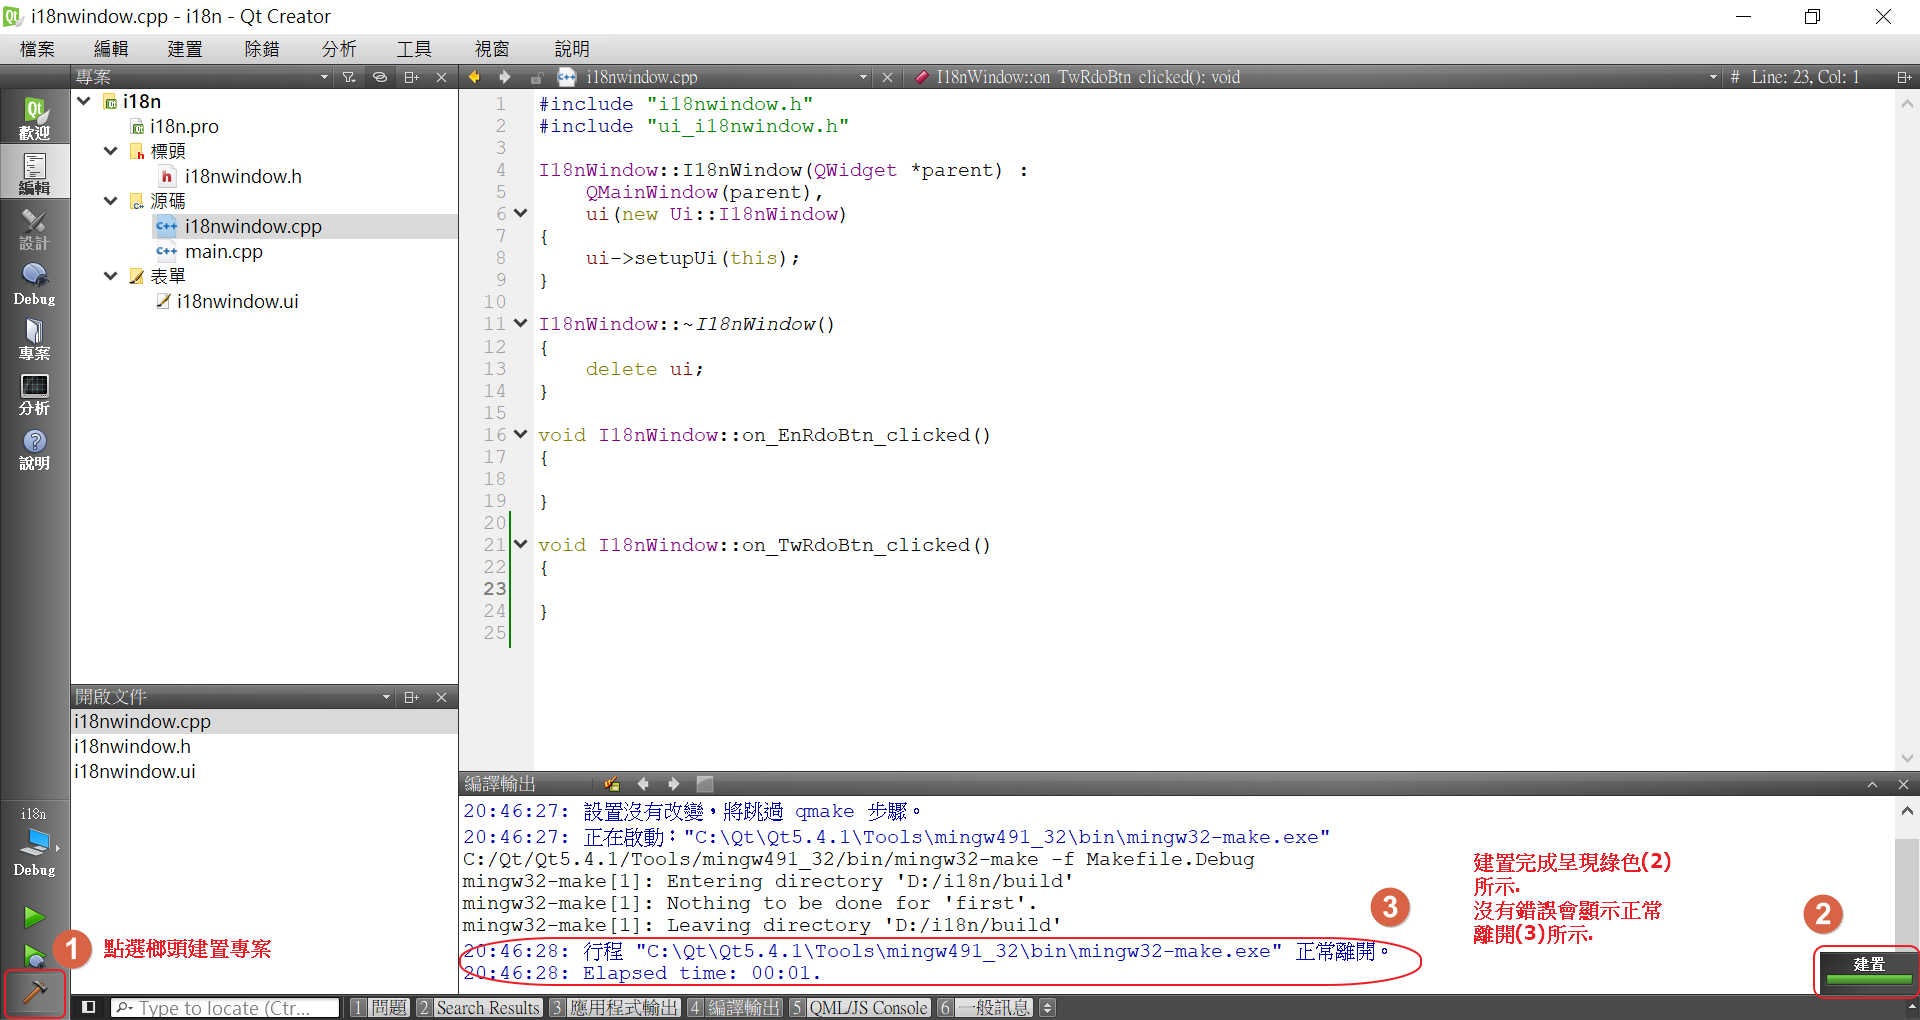
Task: Fold the destructor block at line 11
Action: point(520,323)
